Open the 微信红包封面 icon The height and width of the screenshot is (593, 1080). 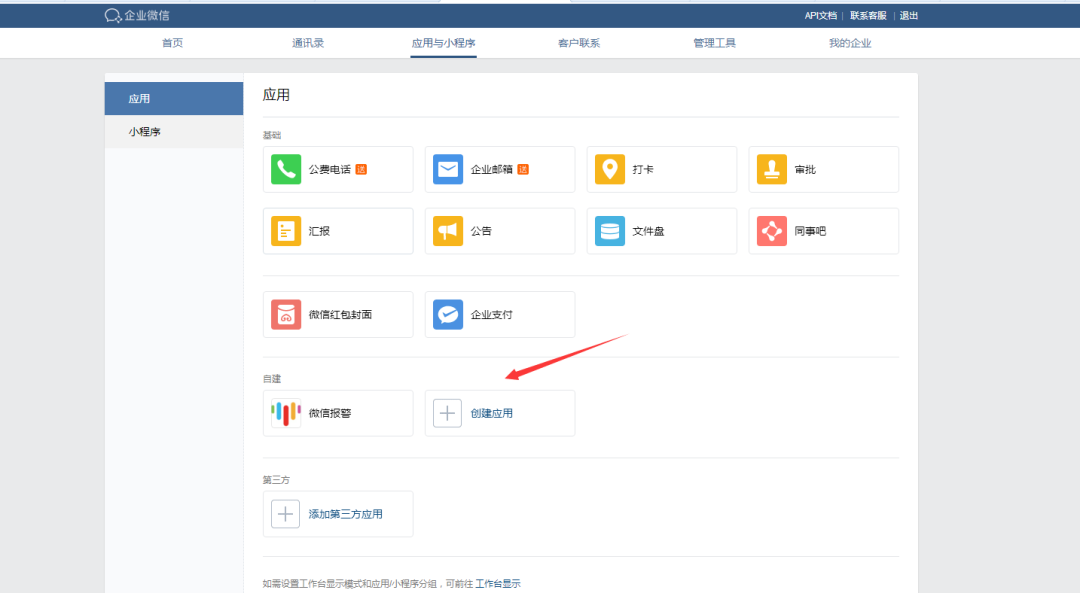pos(286,315)
